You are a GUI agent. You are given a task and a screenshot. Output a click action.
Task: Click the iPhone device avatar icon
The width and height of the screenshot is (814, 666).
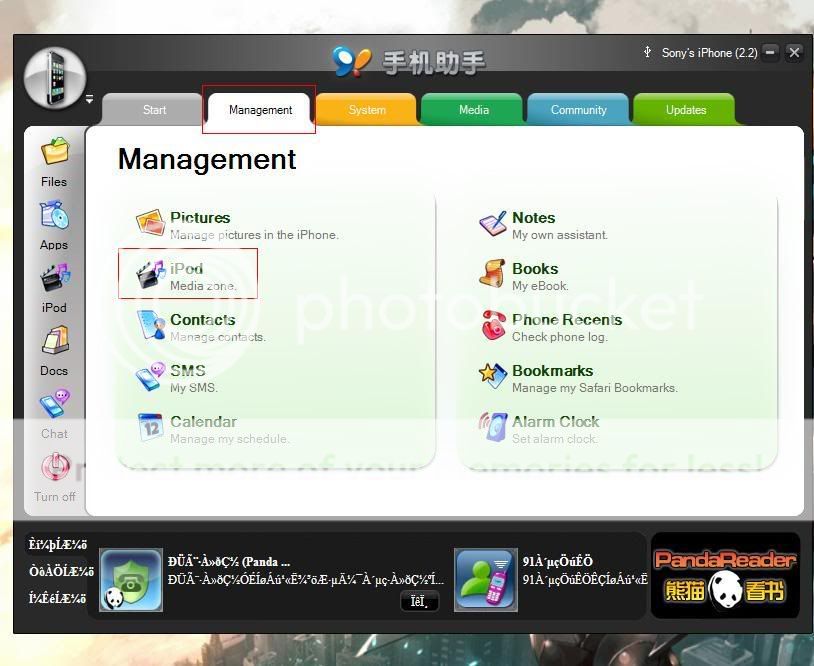[55, 78]
